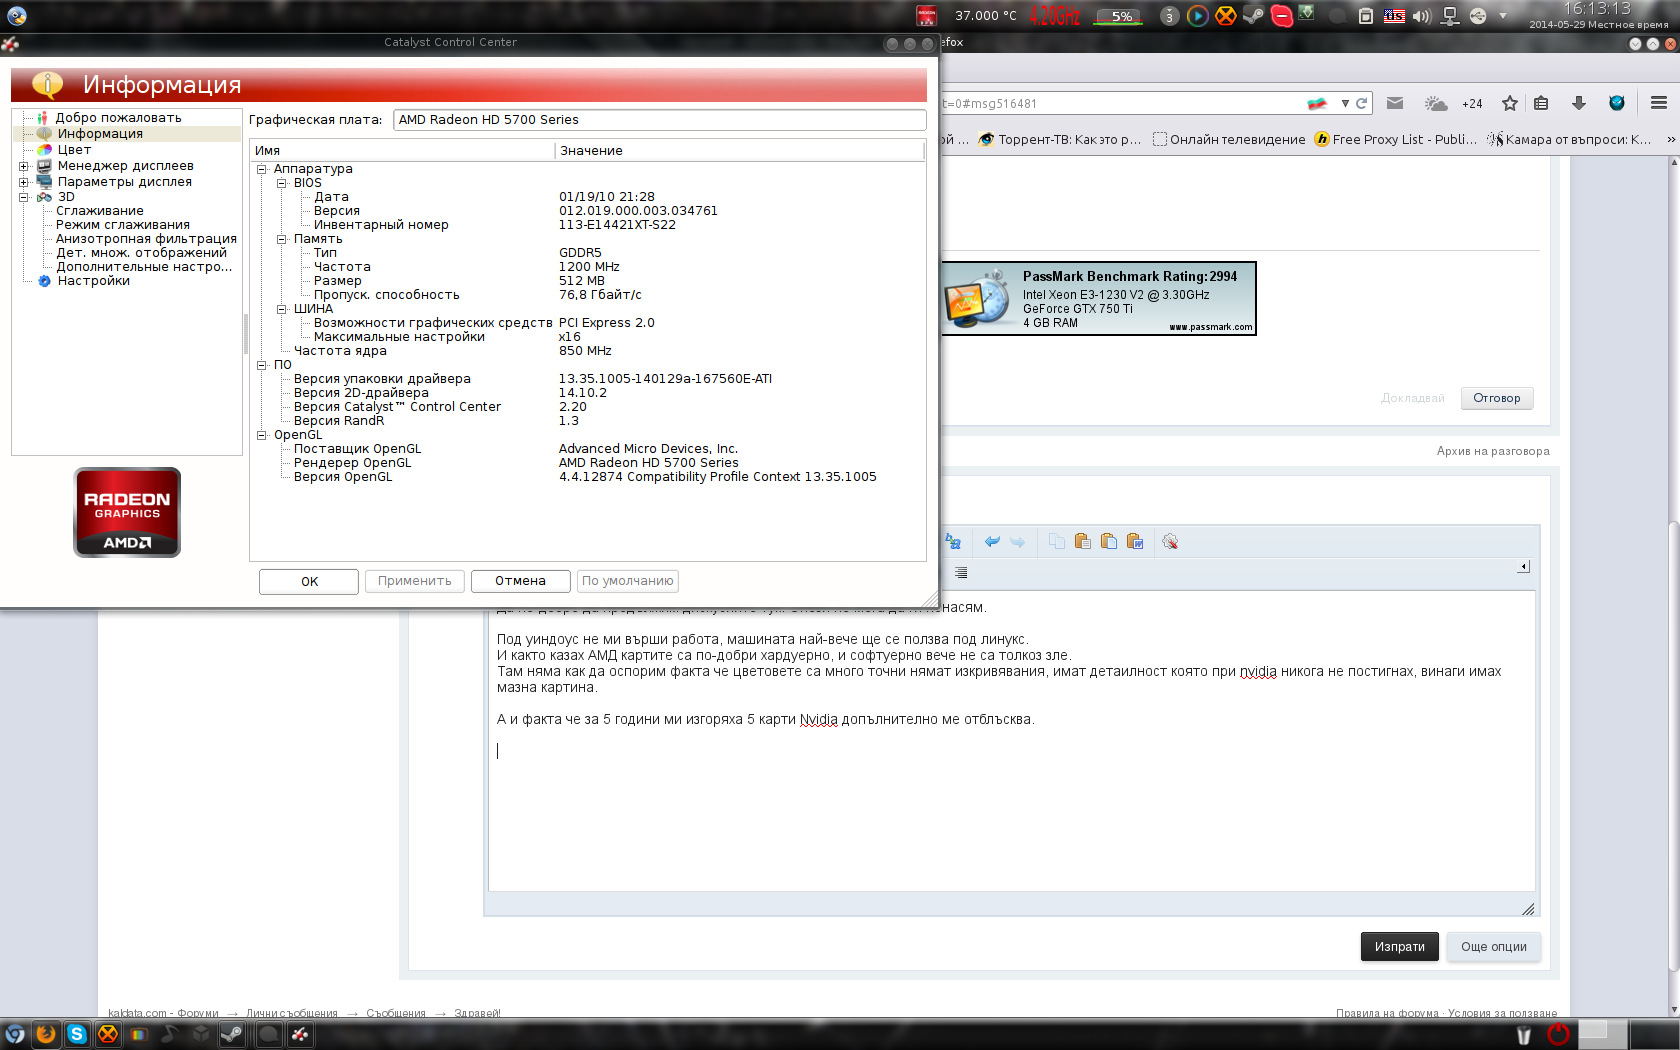Screen dimensions: 1680x1050
Task: Collapse the editor toolbar with small arrow
Action: click(1523, 567)
